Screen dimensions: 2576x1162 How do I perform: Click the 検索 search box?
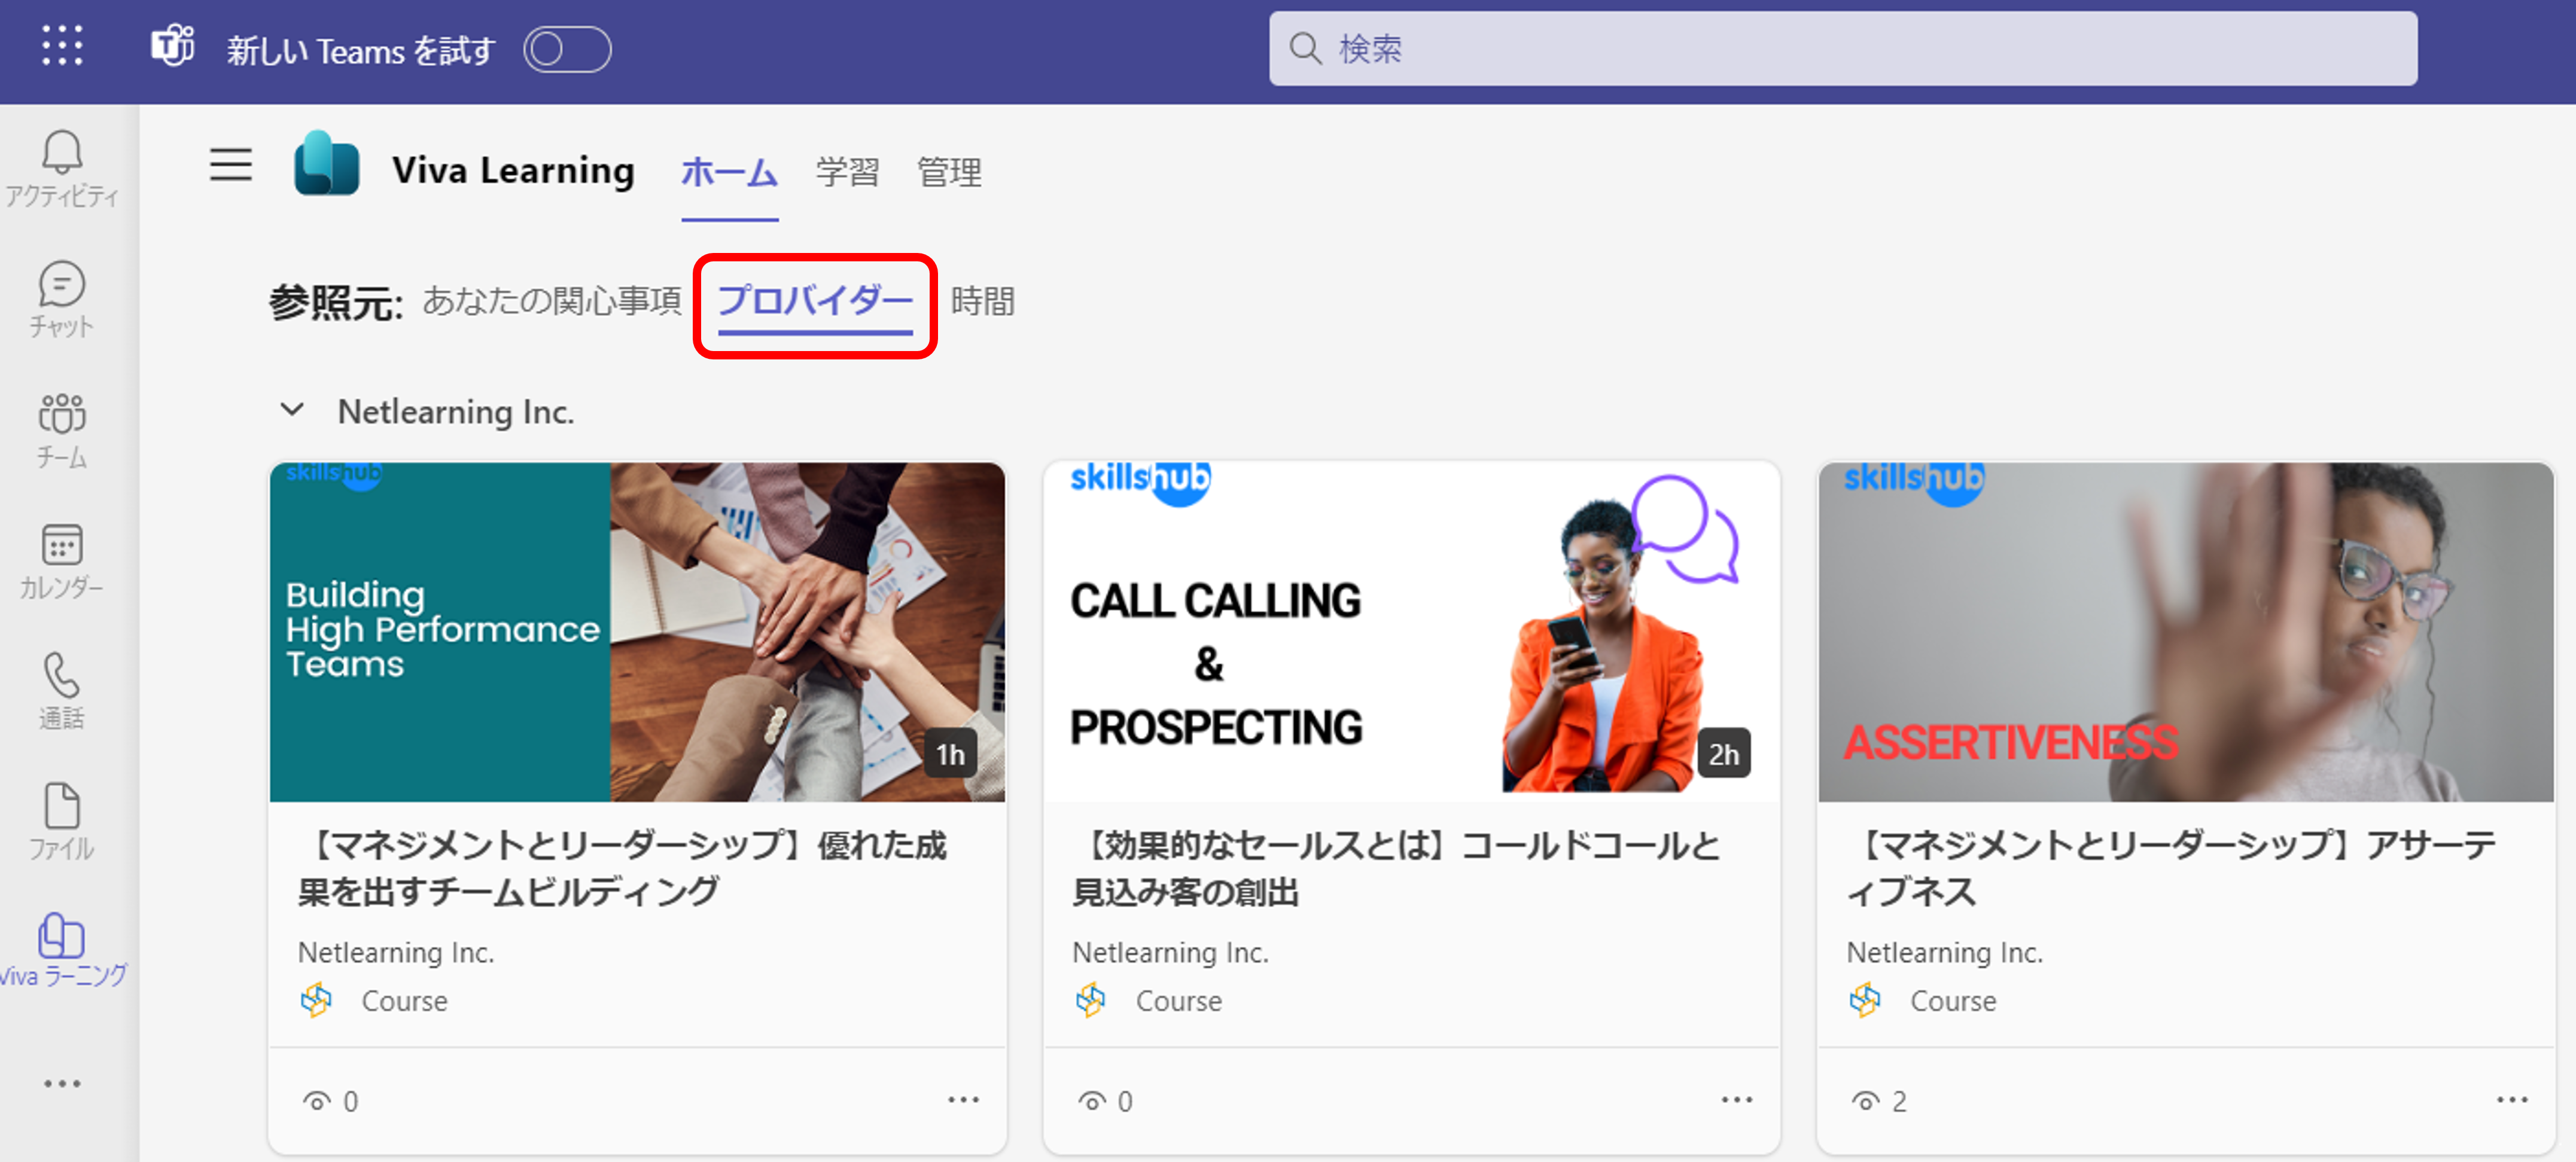(x=1842, y=48)
